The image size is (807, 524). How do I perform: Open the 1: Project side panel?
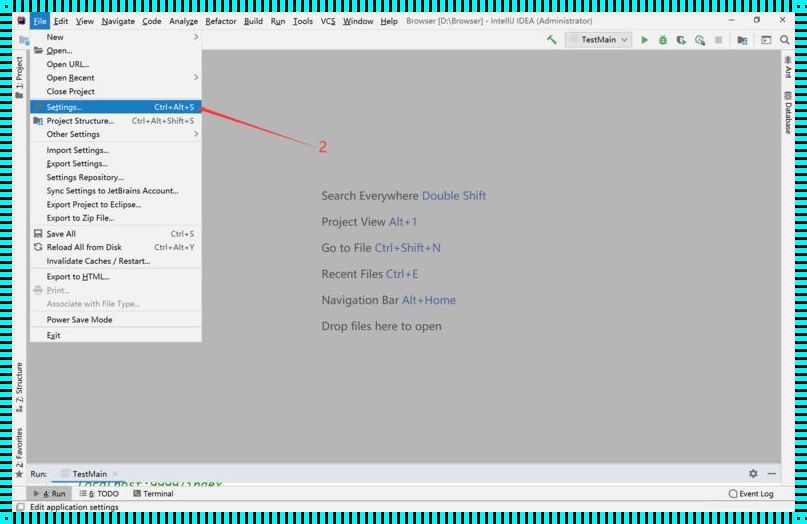tap(19, 77)
